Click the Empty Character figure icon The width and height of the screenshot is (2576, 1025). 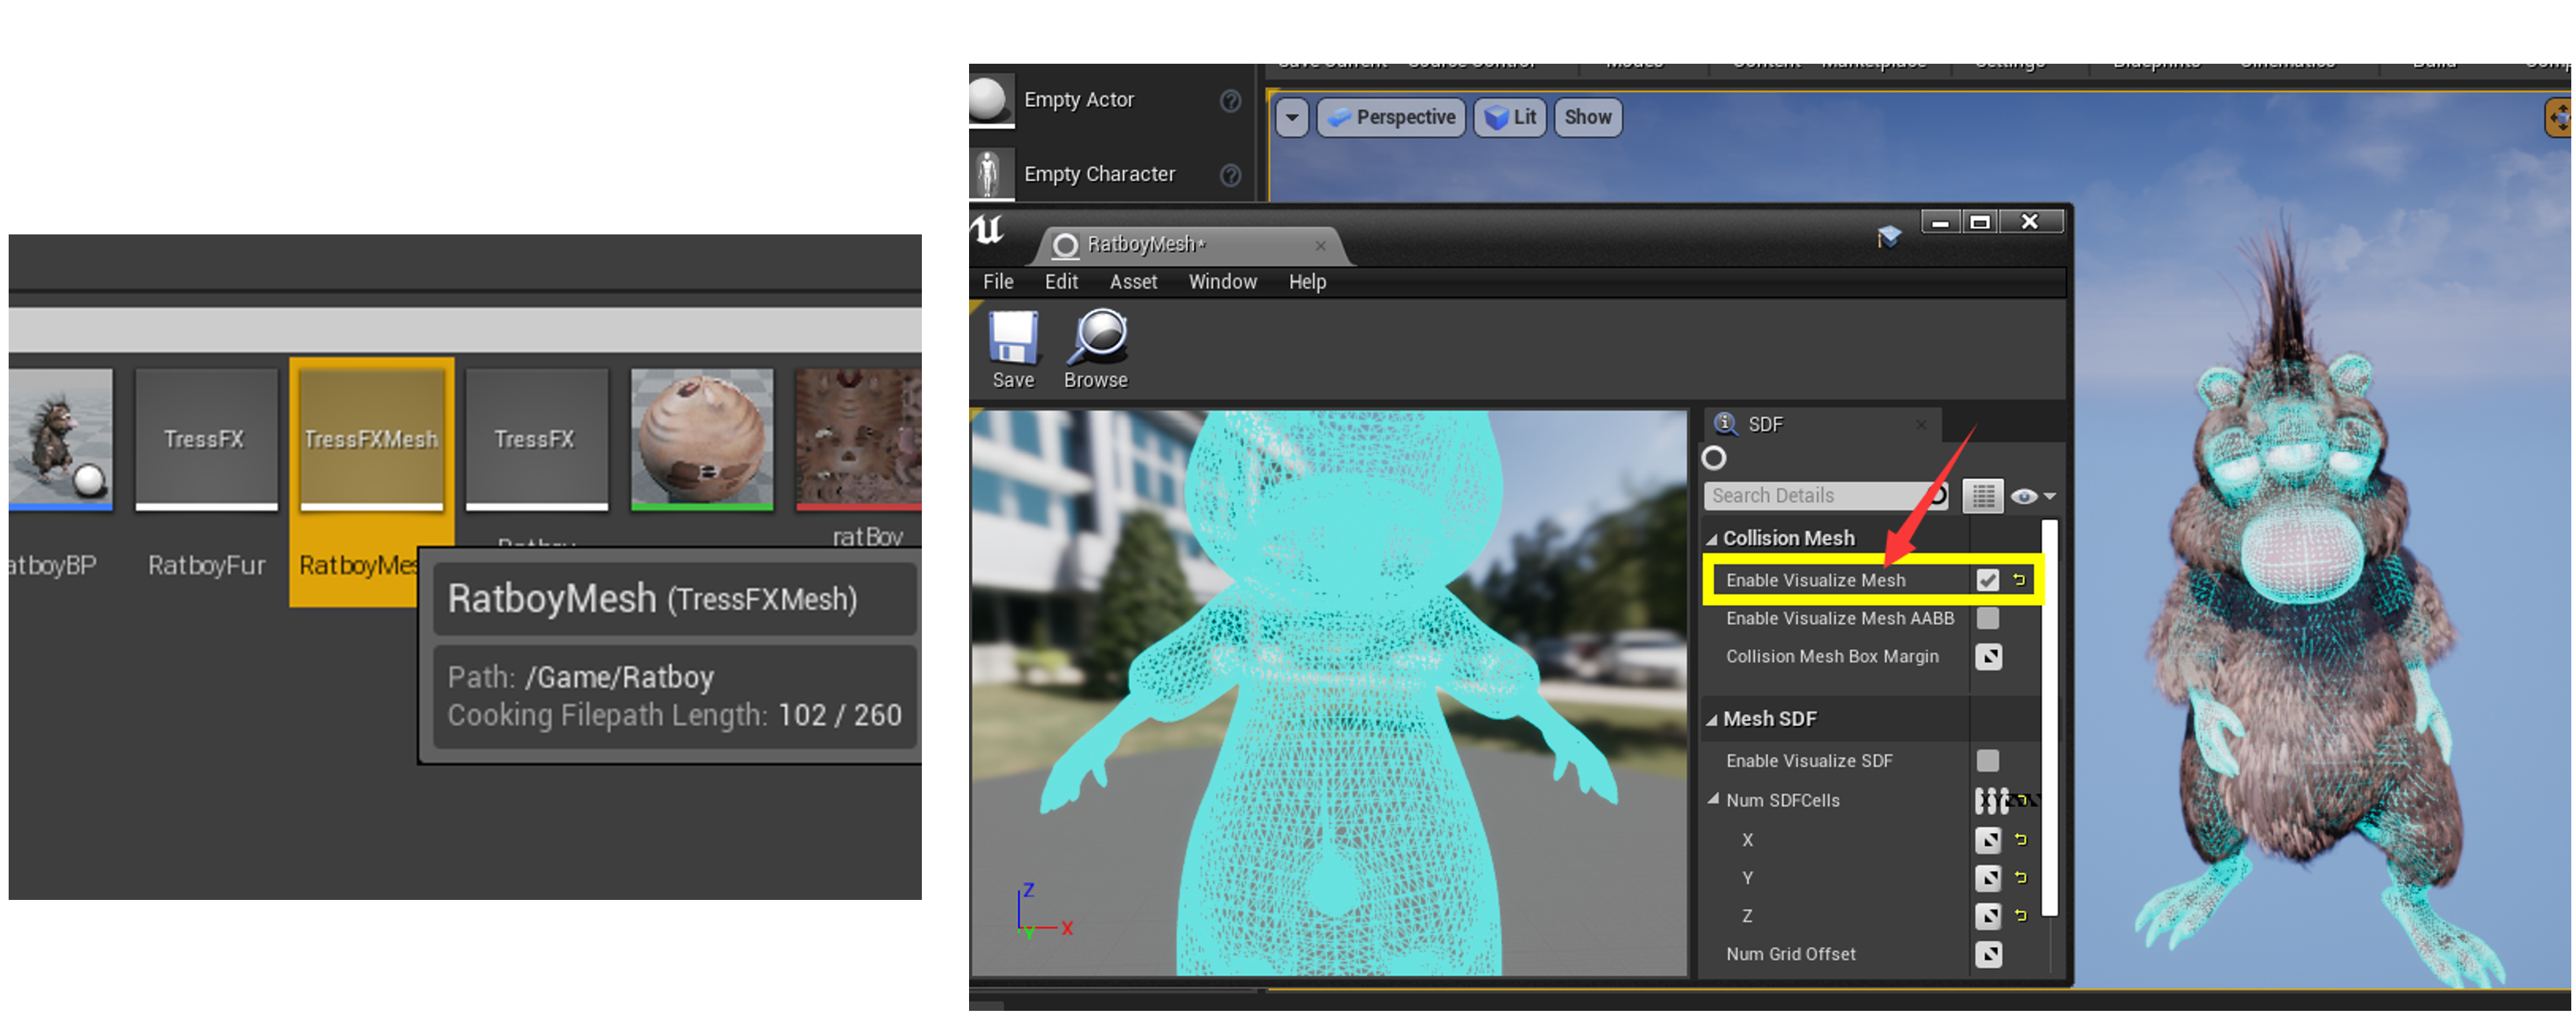[x=988, y=174]
